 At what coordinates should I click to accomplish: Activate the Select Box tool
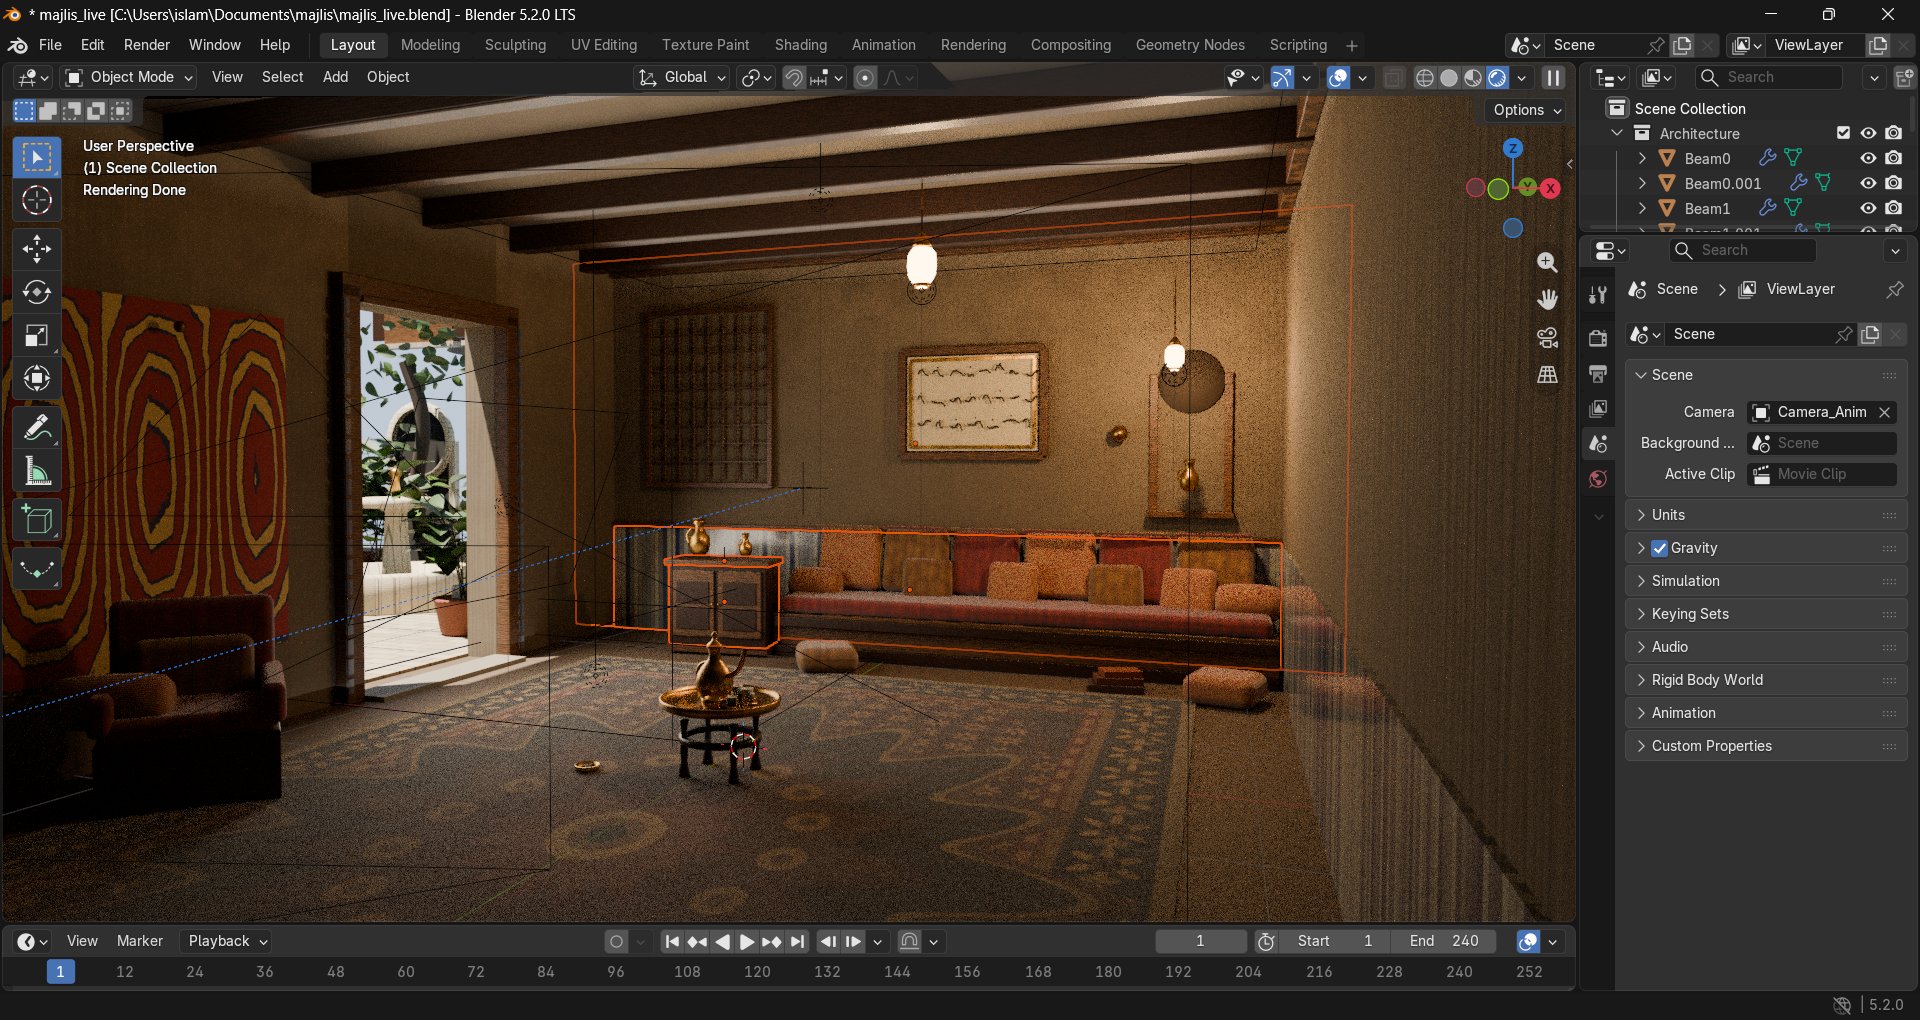click(37, 157)
